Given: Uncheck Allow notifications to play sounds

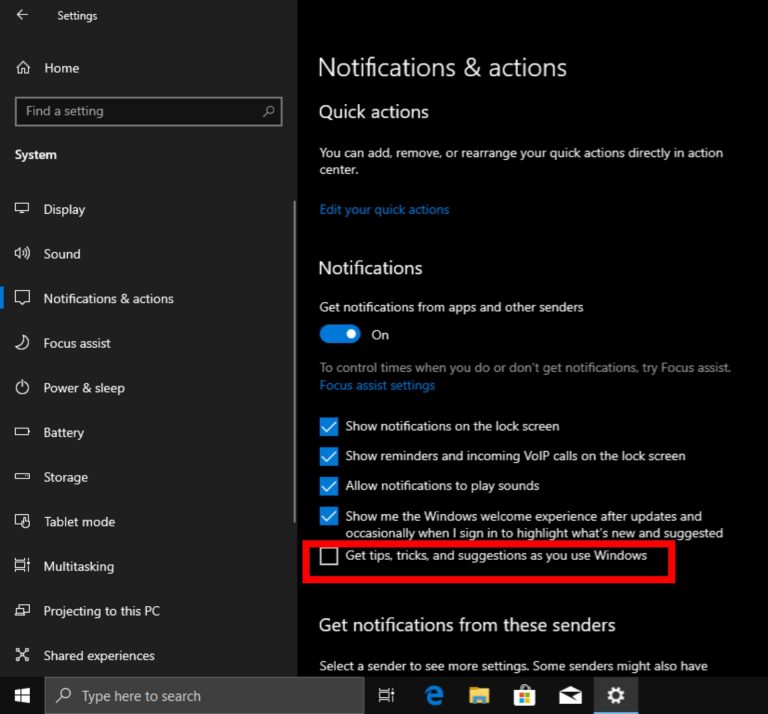Looking at the screenshot, I should [329, 486].
